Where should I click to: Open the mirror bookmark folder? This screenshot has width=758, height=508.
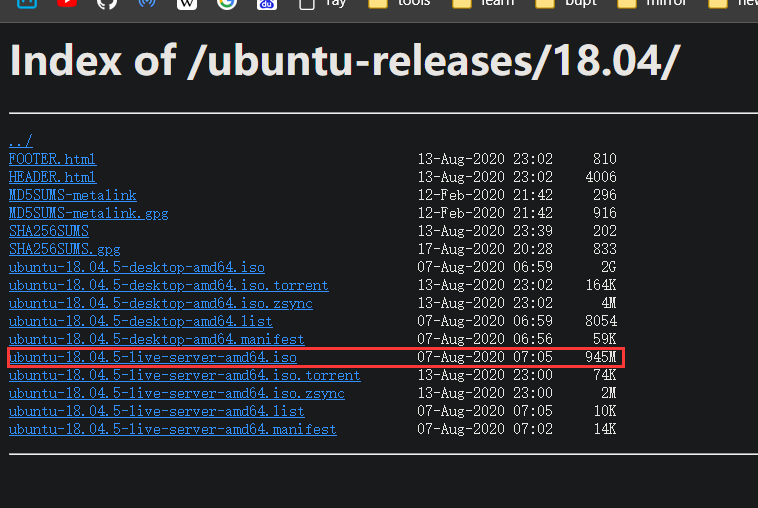click(652, 3)
